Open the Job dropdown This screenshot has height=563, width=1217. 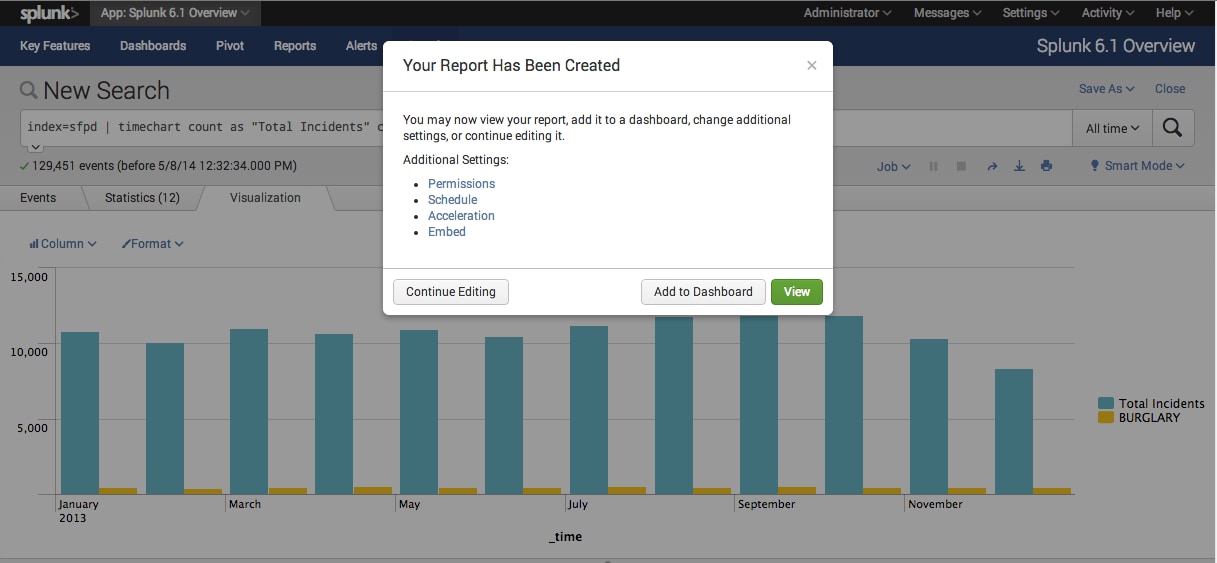click(x=893, y=167)
